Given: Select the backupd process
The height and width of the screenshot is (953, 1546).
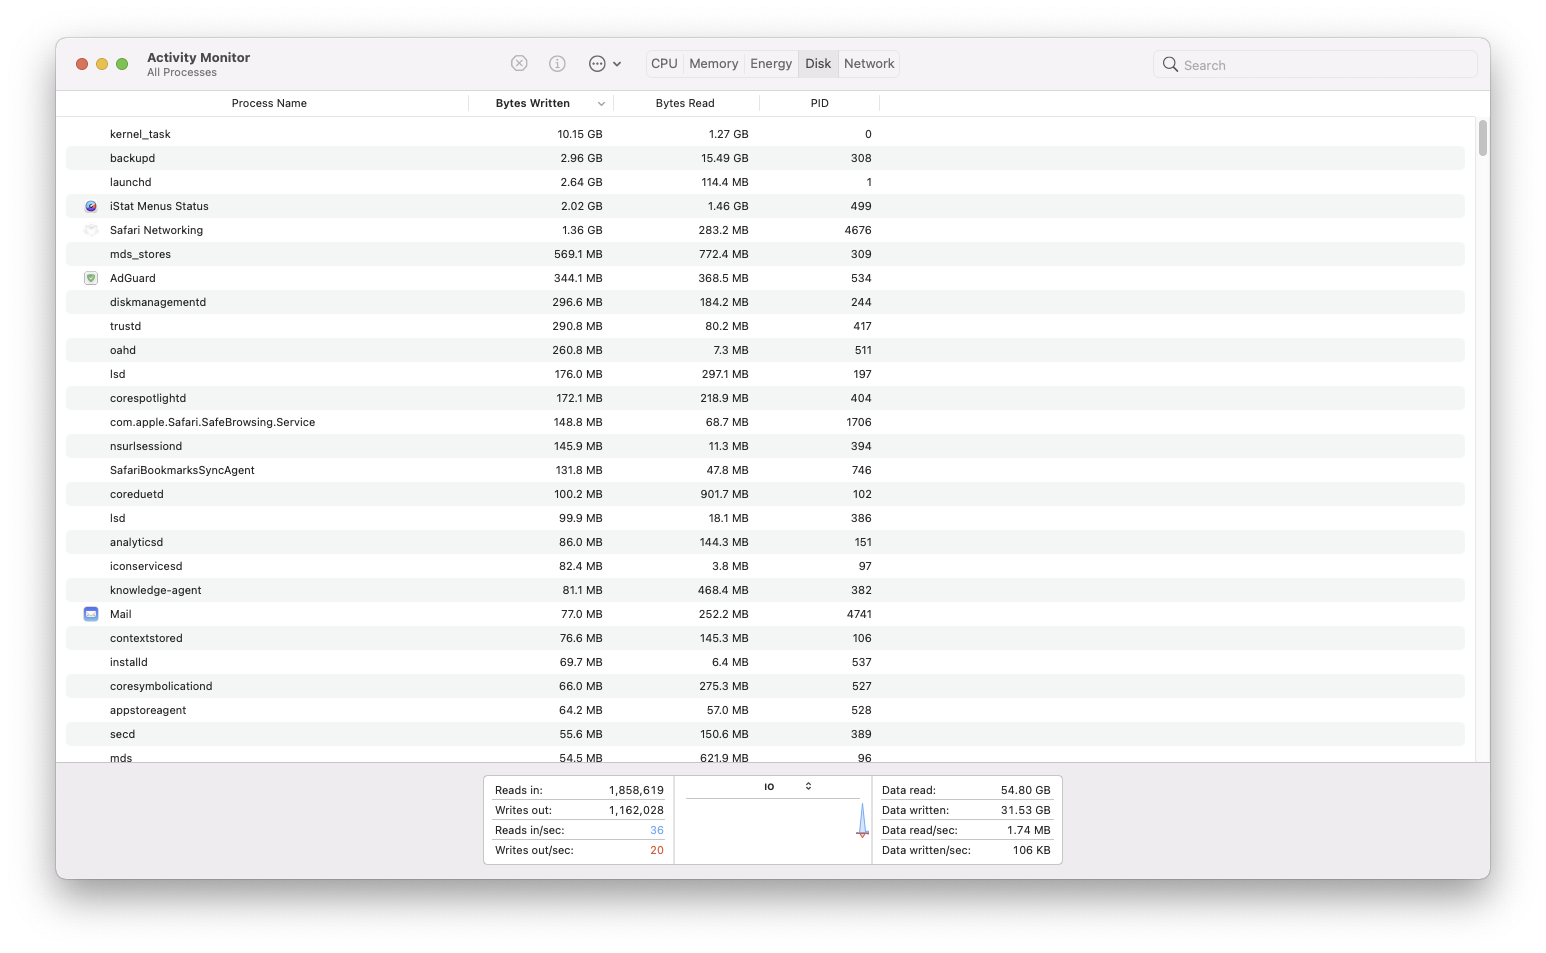Looking at the screenshot, I should tap(765, 158).
